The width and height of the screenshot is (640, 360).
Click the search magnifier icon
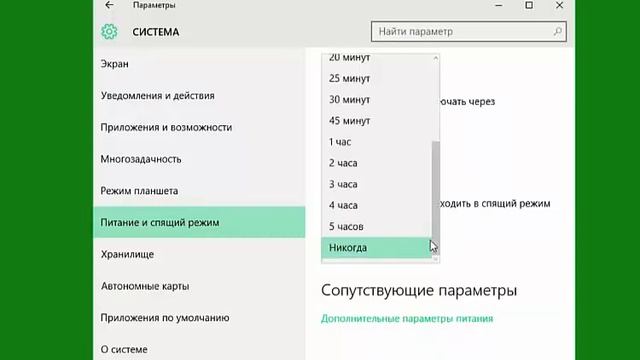coord(558,31)
